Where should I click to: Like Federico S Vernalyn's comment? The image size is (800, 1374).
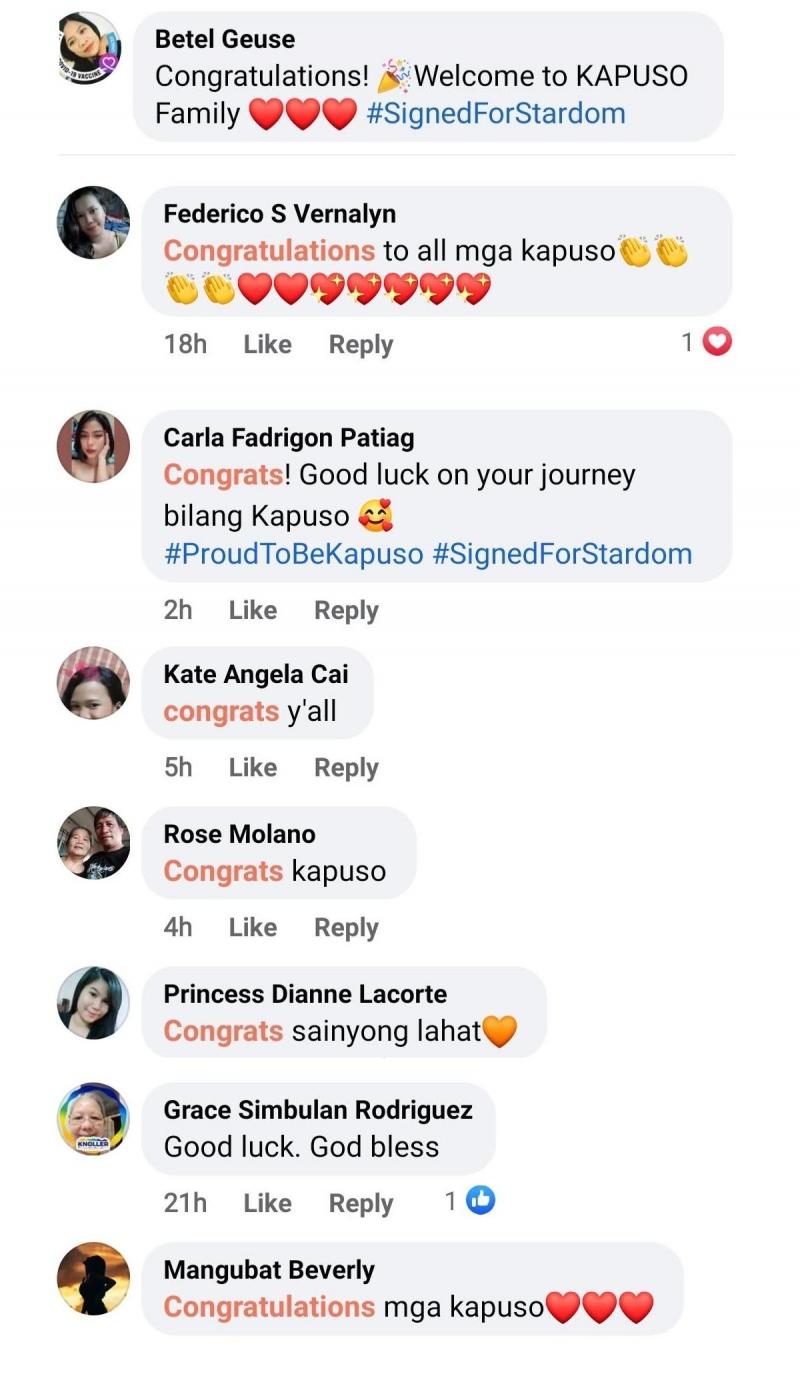coord(267,344)
